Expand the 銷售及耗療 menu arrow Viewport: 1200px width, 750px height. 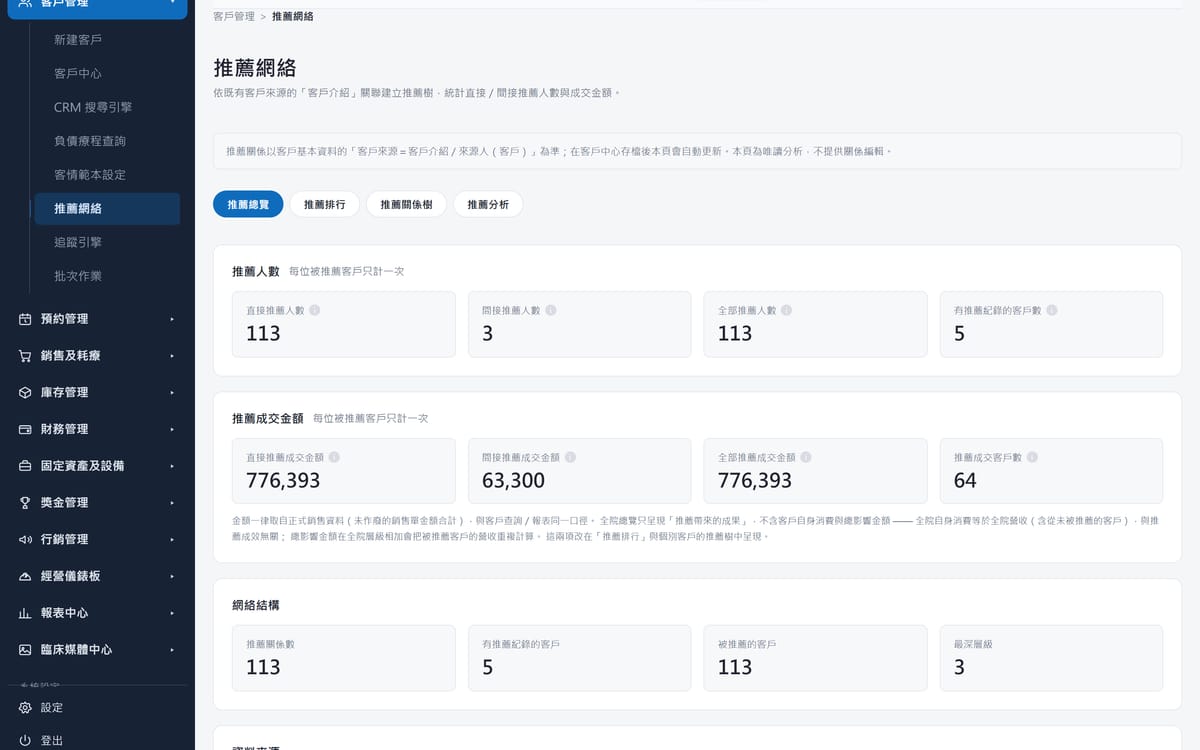tap(172, 356)
